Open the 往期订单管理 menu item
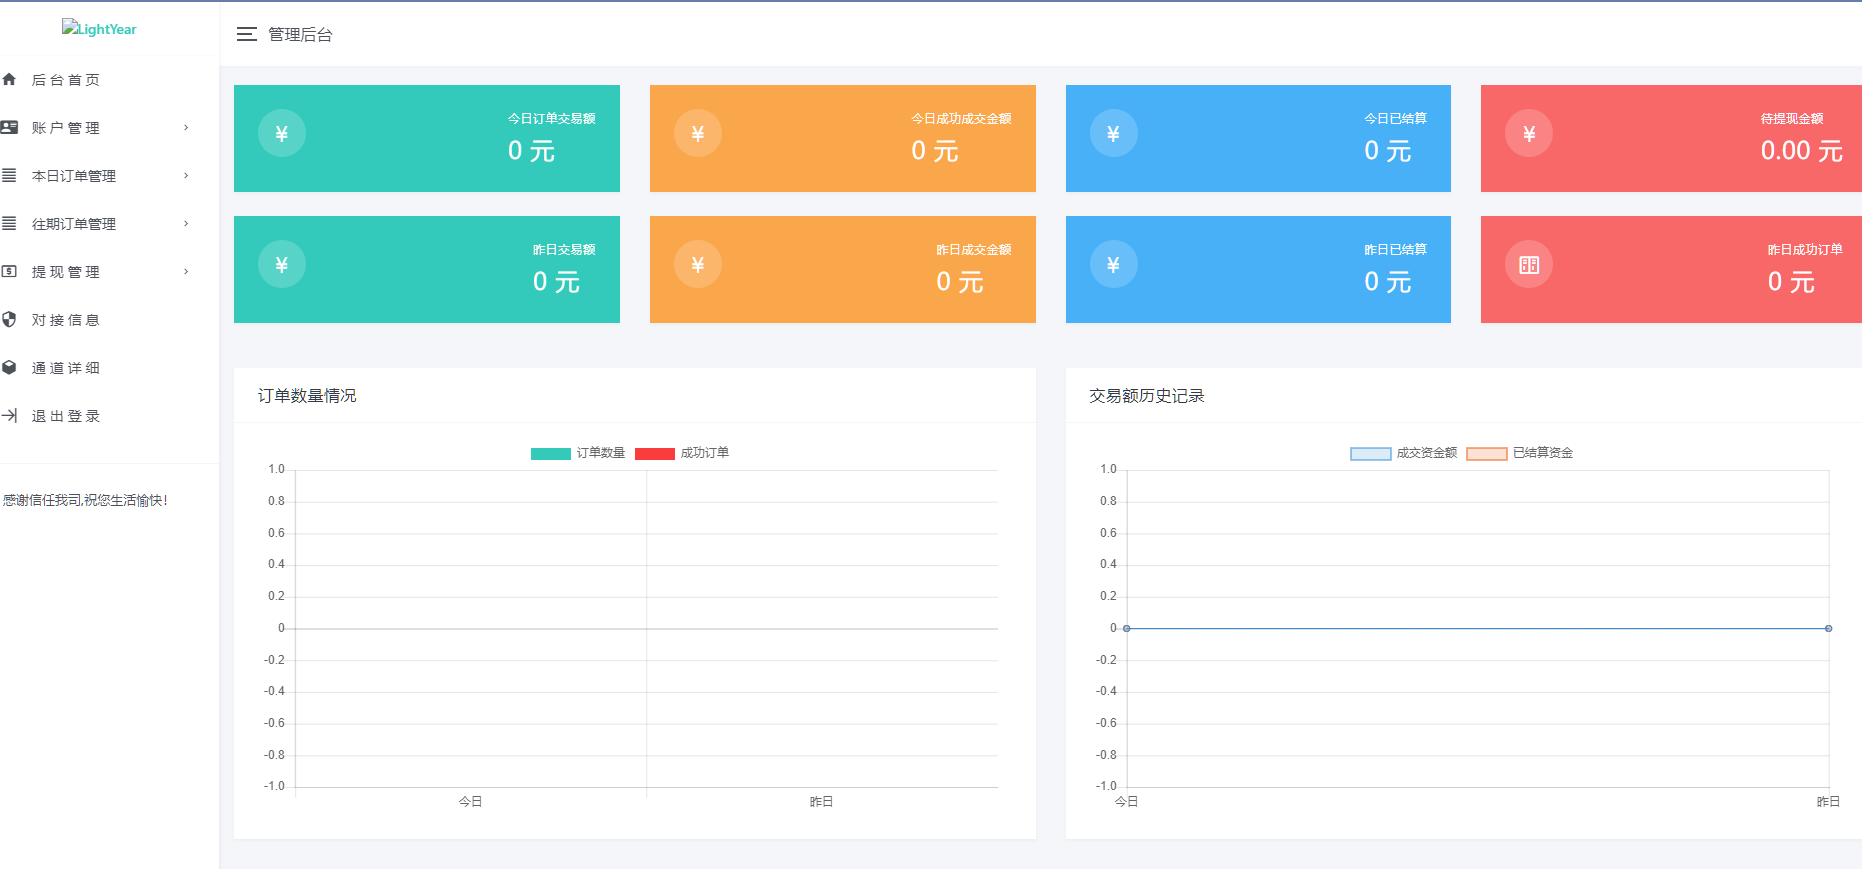Screen dimensions: 1862x869 pyautogui.click(x=74, y=224)
